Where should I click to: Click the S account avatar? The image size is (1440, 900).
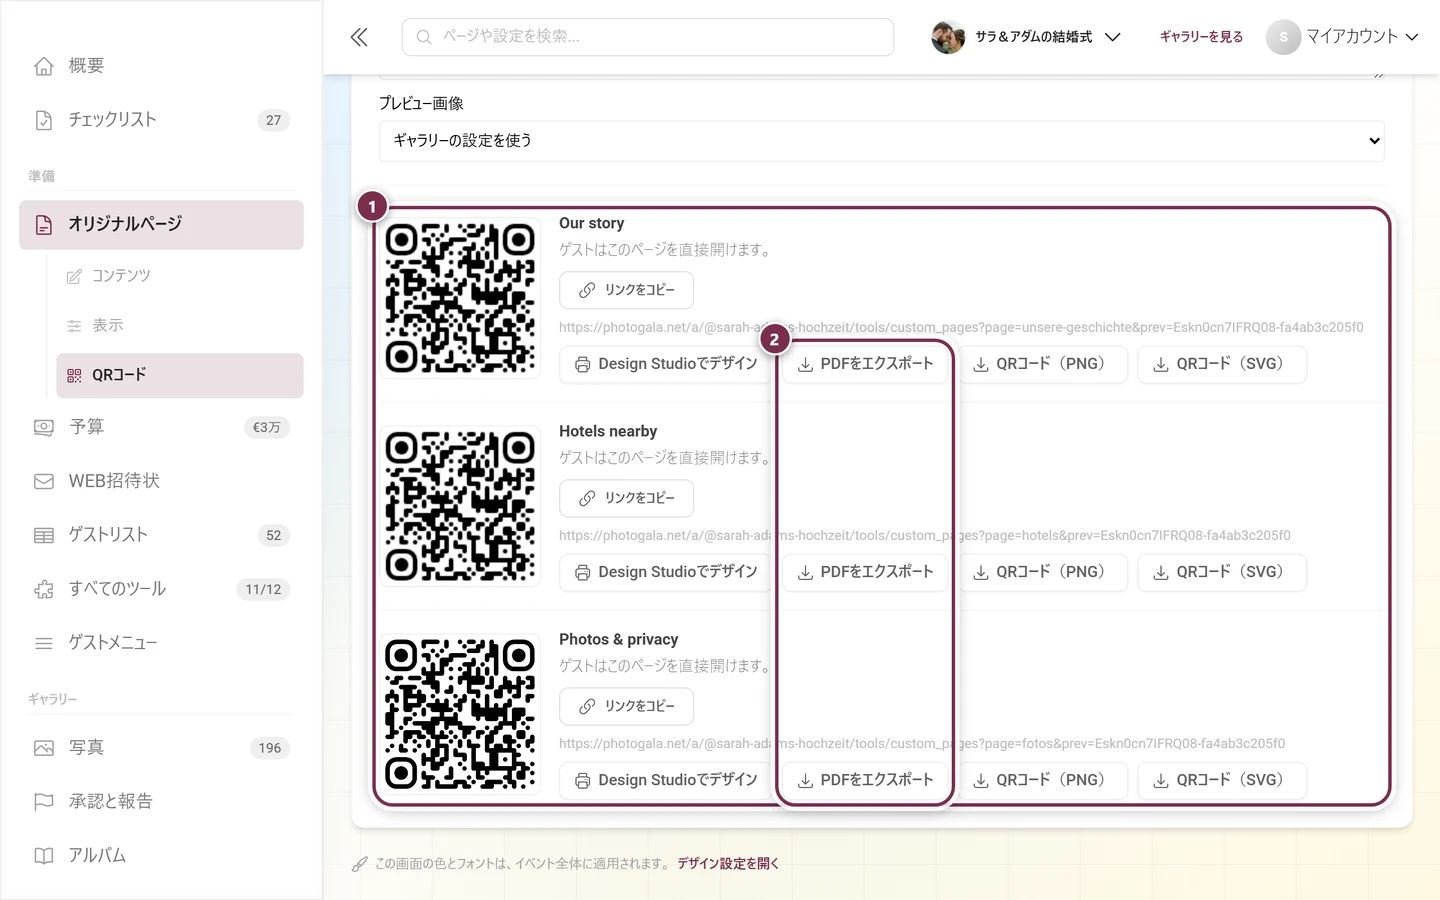click(1283, 37)
